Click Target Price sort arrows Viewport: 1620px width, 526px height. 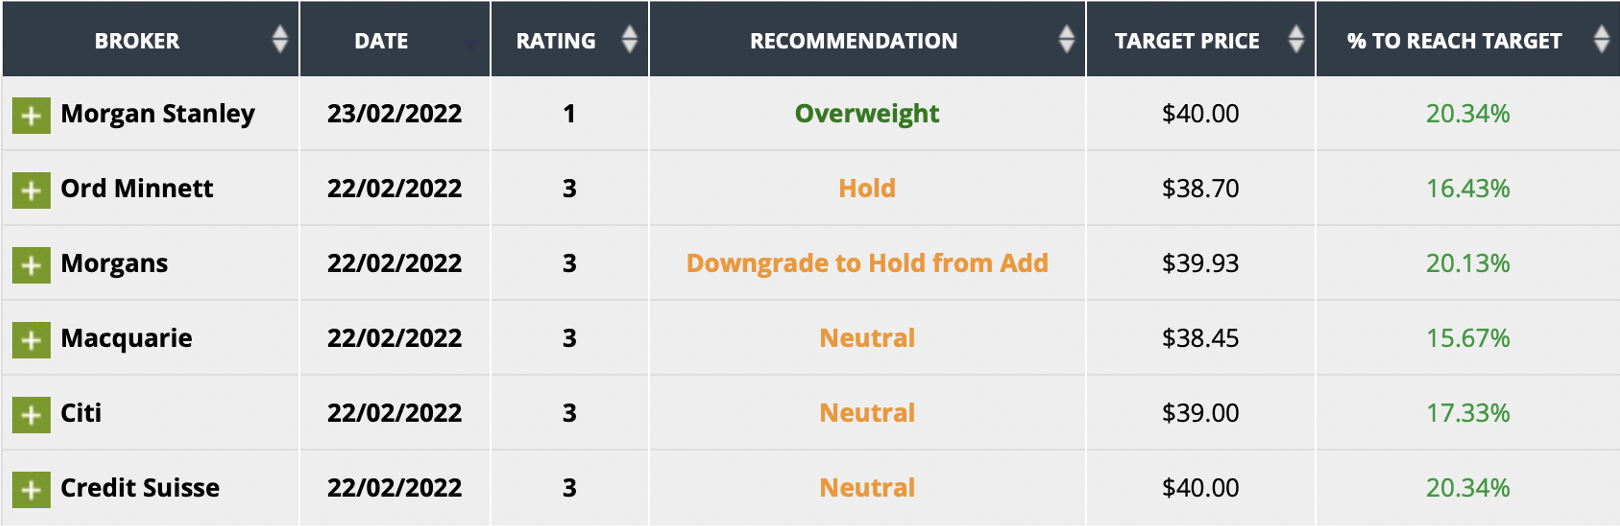tap(1296, 39)
